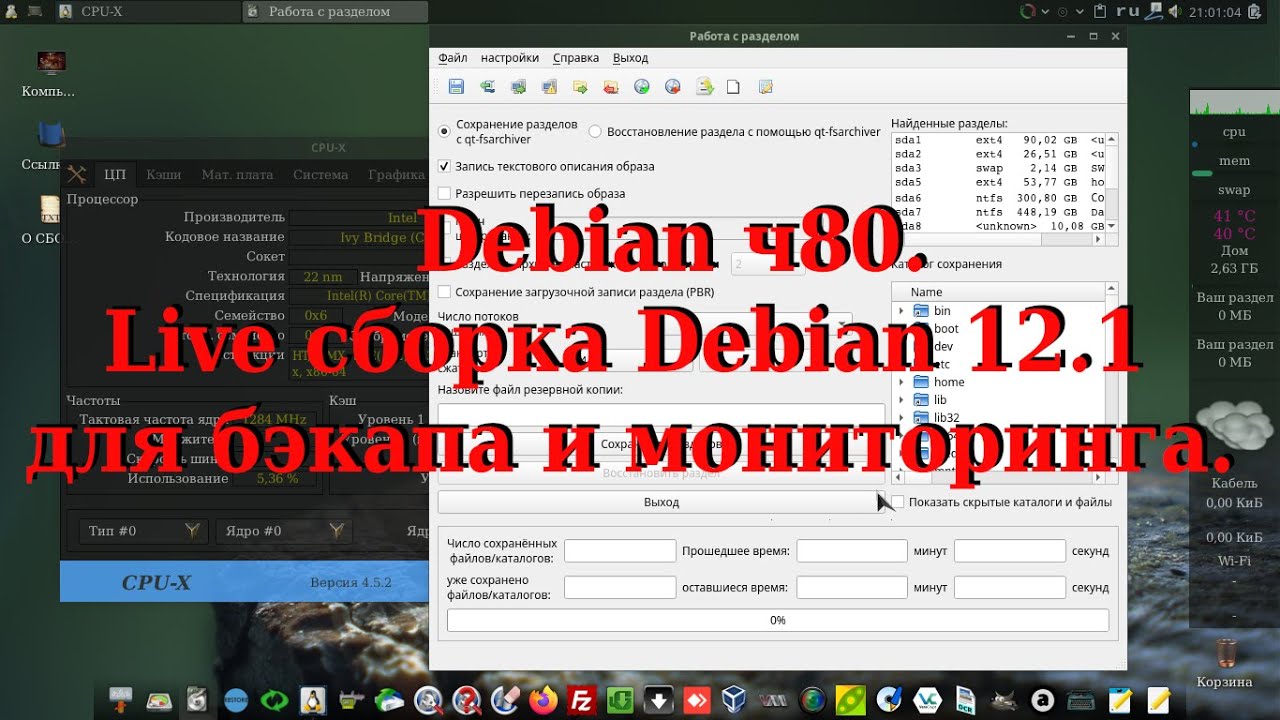1280x720 pixels.
Task: Select partition row sda3 swap 2,14 GB
Action: point(998,169)
